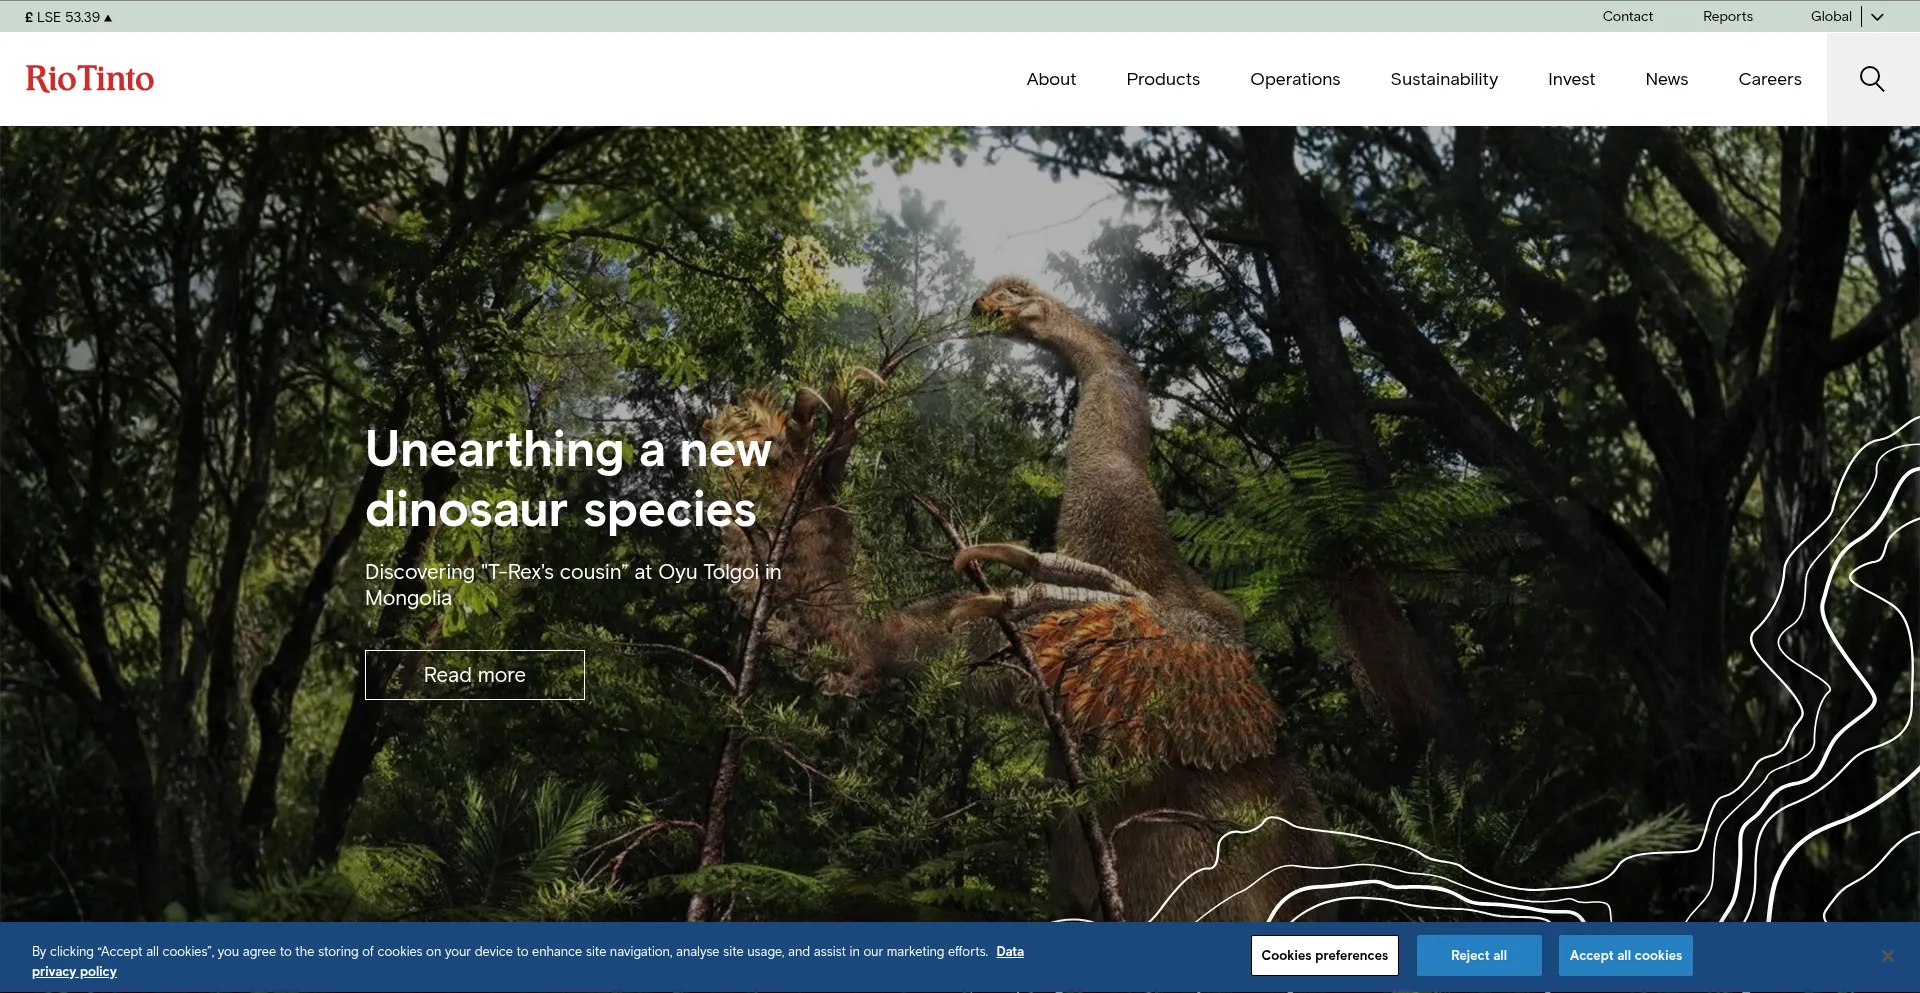This screenshot has height=993, width=1920.
Task: Go to the Operations section
Action: pyautogui.click(x=1294, y=79)
